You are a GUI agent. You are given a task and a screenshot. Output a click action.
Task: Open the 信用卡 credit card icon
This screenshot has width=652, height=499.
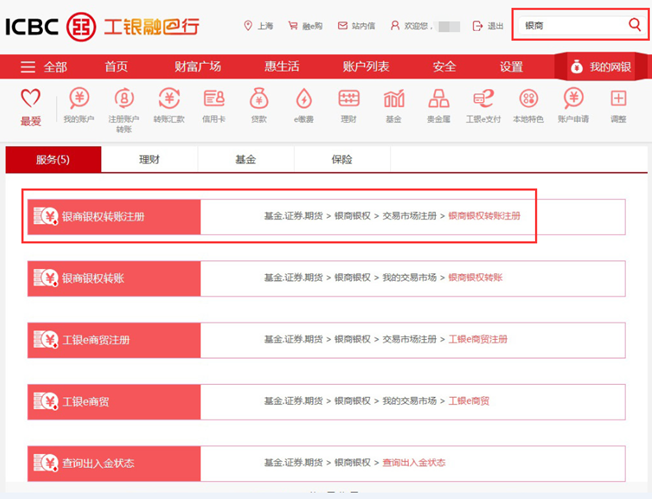click(214, 99)
